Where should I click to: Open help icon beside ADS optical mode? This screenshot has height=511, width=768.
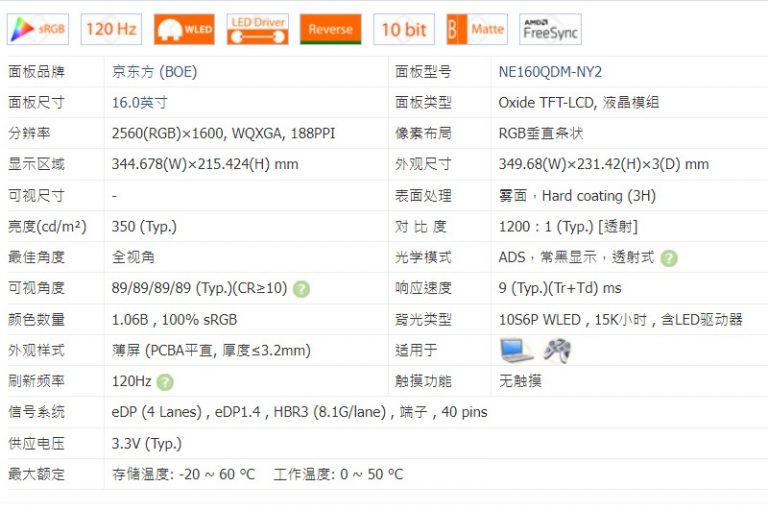[x=669, y=258]
